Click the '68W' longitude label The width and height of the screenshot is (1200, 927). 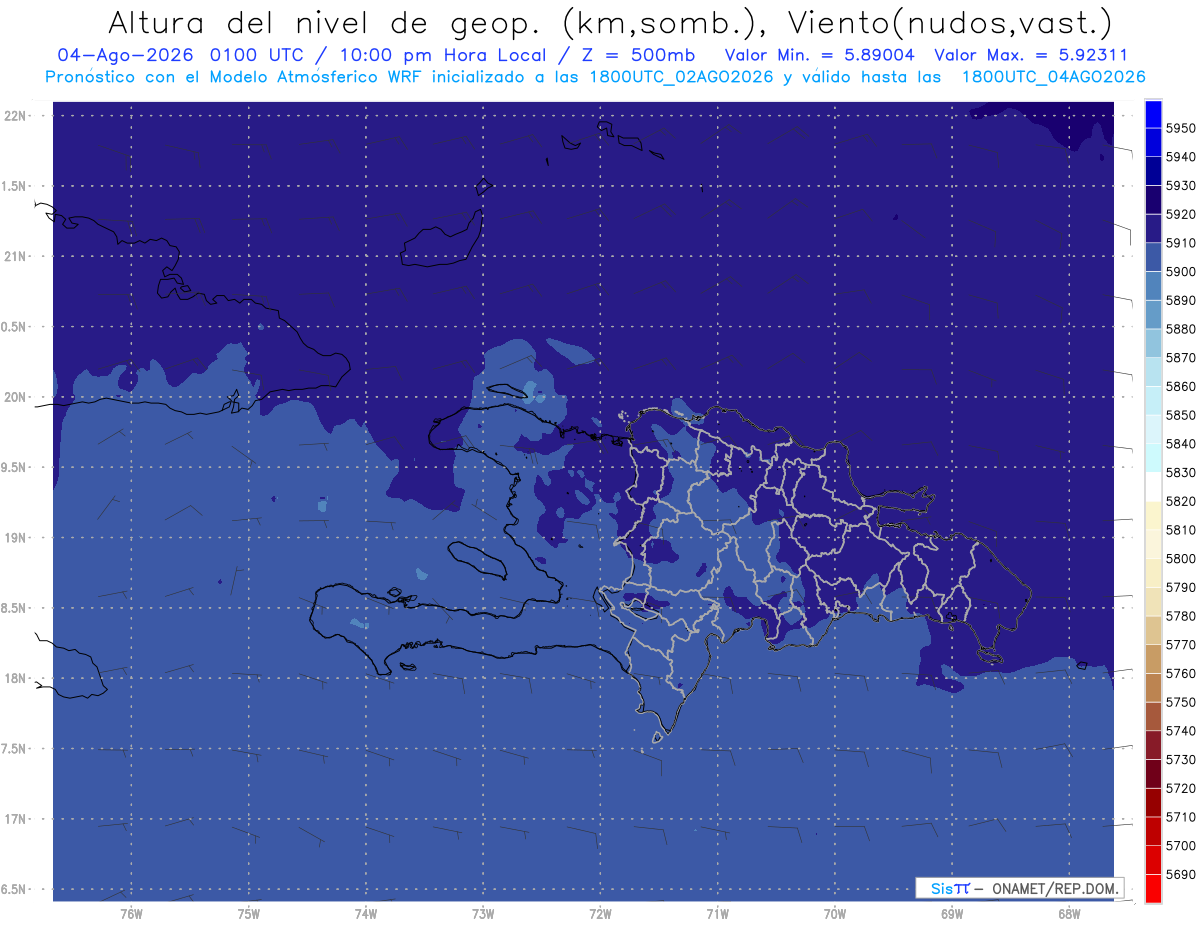(x=1068, y=913)
